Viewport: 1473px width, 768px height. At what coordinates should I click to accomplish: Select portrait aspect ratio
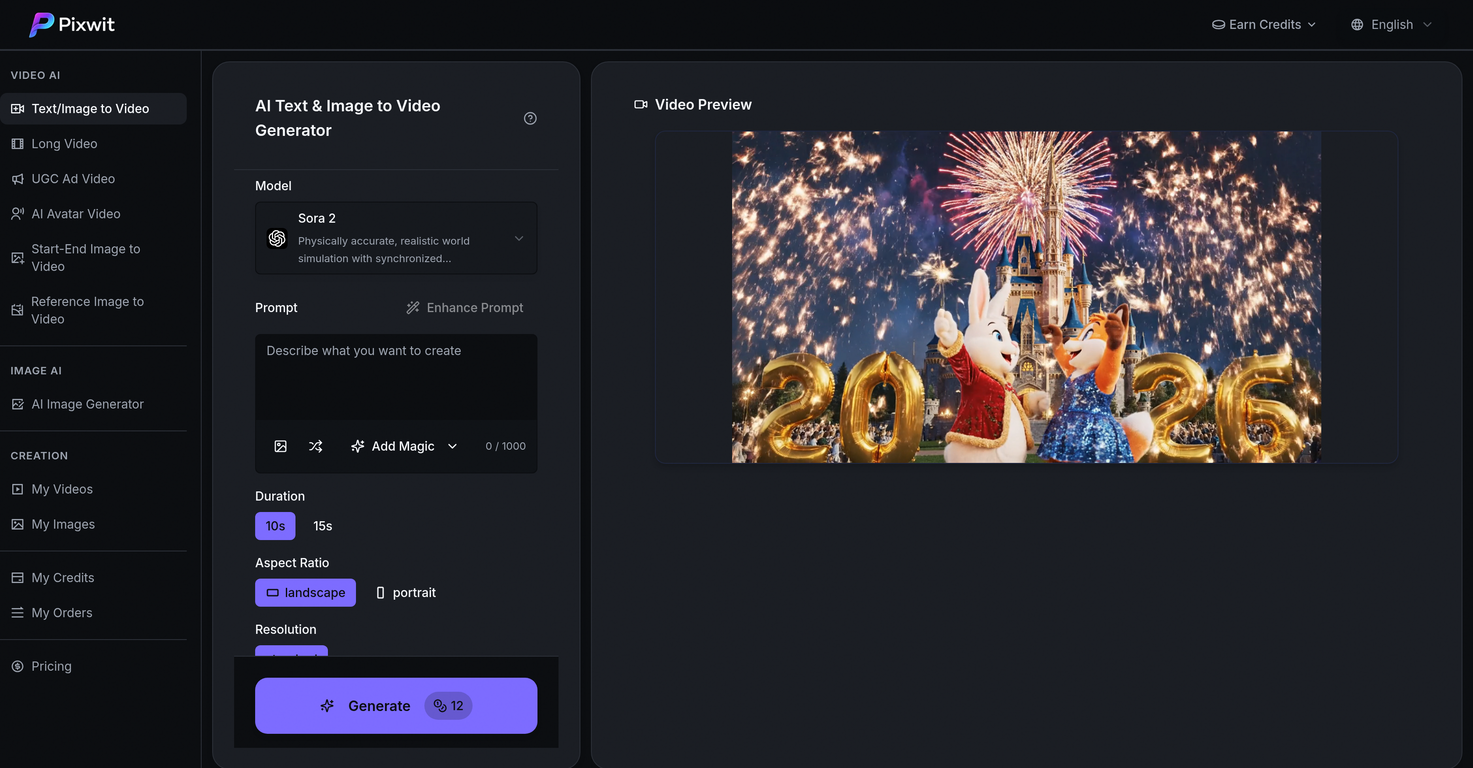tap(405, 593)
